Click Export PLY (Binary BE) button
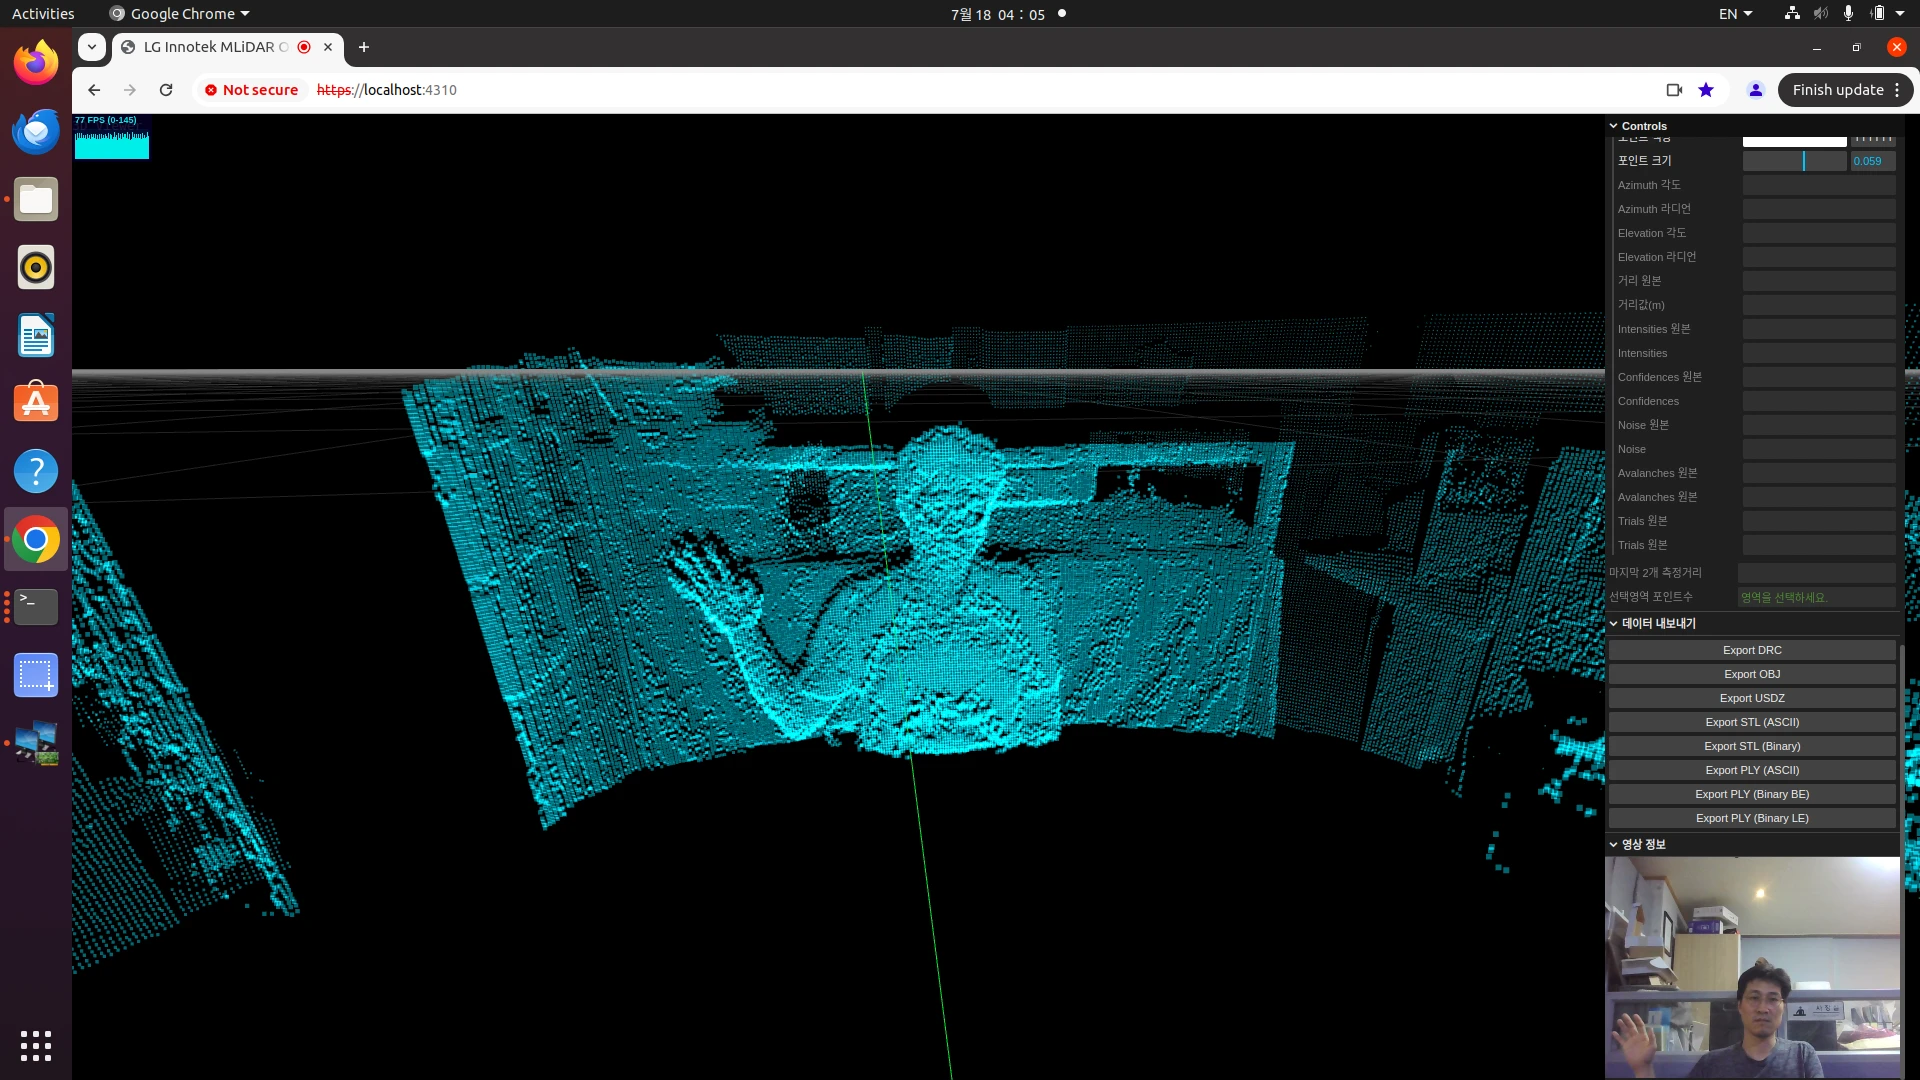Image resolution: width=1920 pixels, height=1080 pixels. tap(1752, 794)
